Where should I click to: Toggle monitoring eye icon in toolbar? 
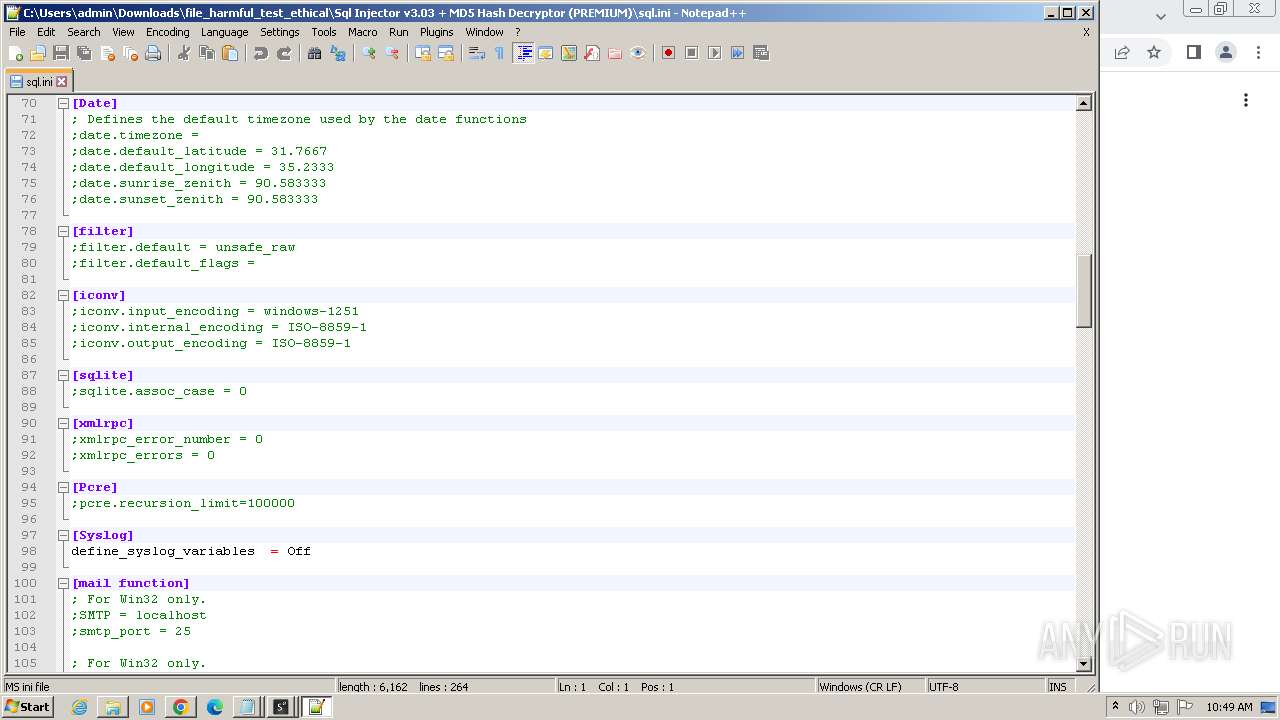[x=638, y=53]
